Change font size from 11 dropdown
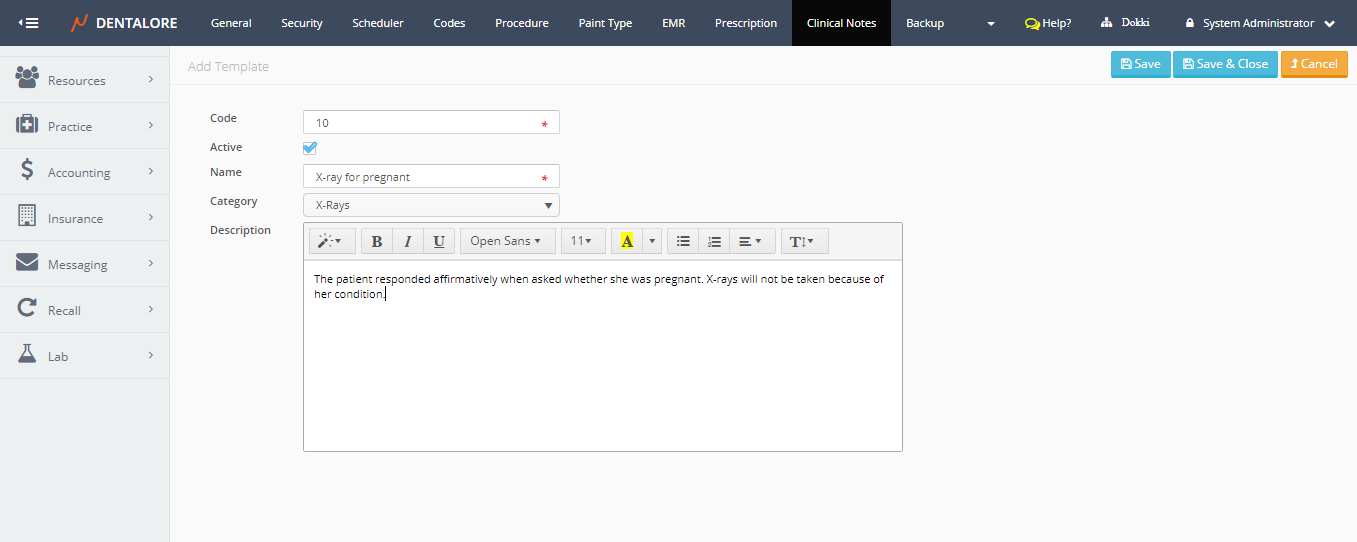Screen dimensions: 1357x542 582,241
